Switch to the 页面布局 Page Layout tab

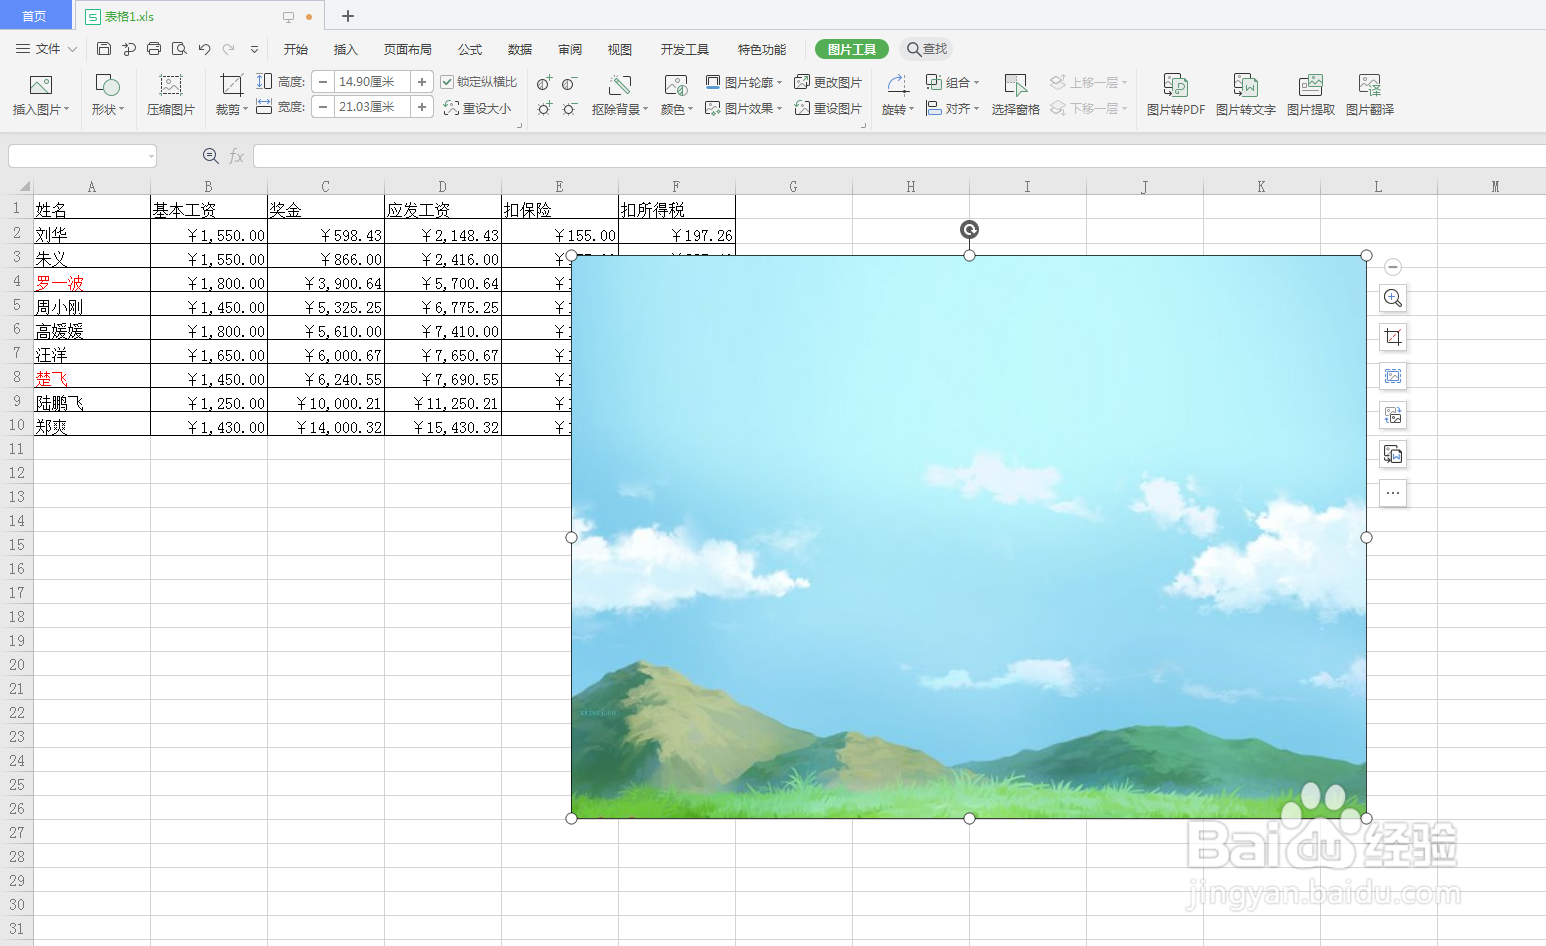pyautogui.click(x=408, y=49)
